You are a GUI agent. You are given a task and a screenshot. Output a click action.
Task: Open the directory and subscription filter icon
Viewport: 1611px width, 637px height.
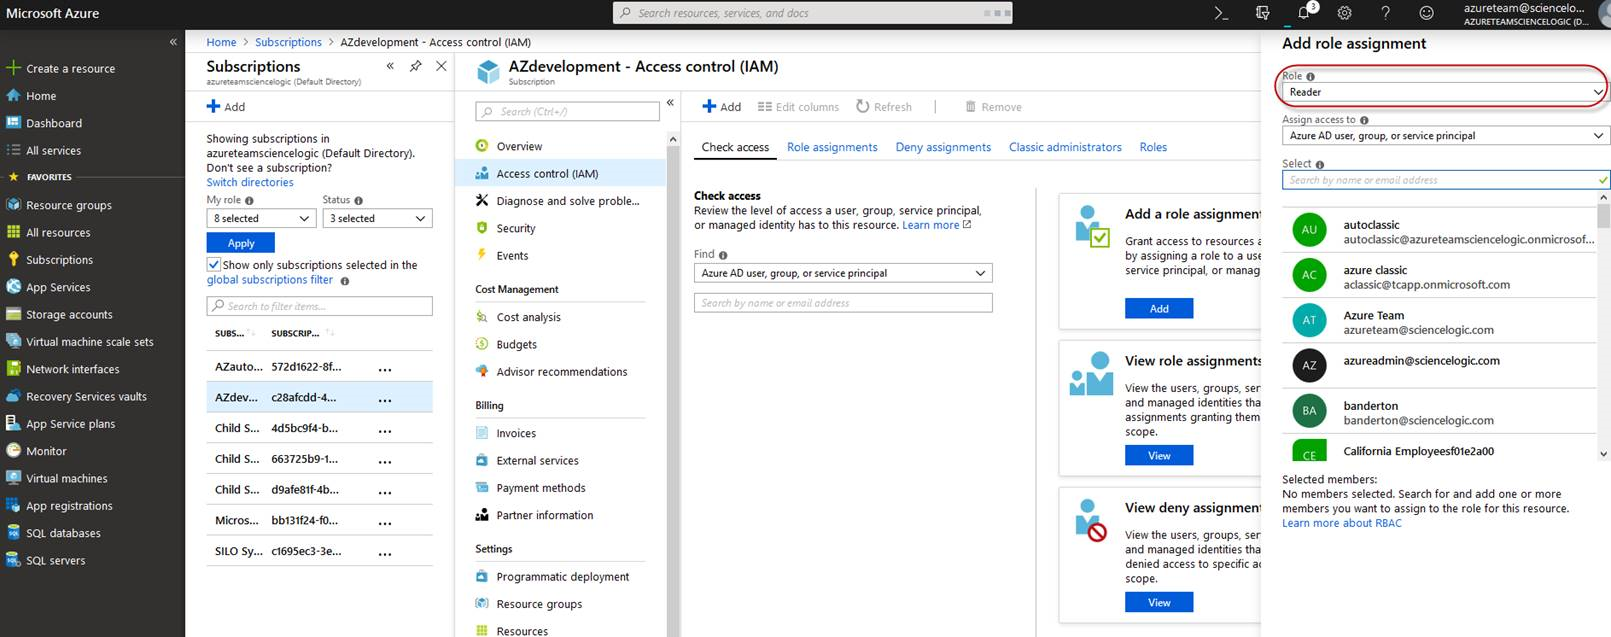point(1263,13)
